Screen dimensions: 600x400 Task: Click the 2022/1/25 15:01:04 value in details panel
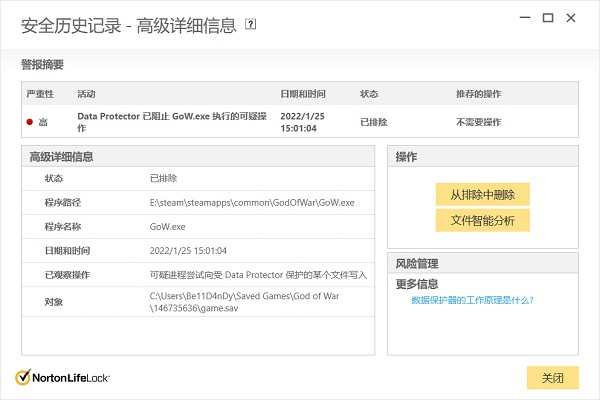pos(188,251)
